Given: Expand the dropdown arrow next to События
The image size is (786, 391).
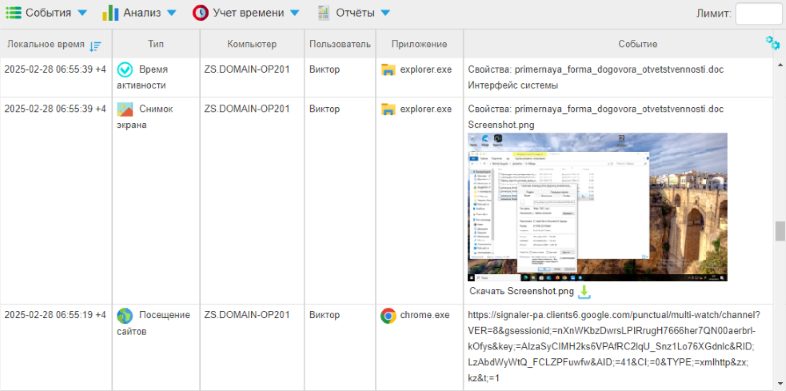Looking at the screenshot, I should tap(83, 13).
